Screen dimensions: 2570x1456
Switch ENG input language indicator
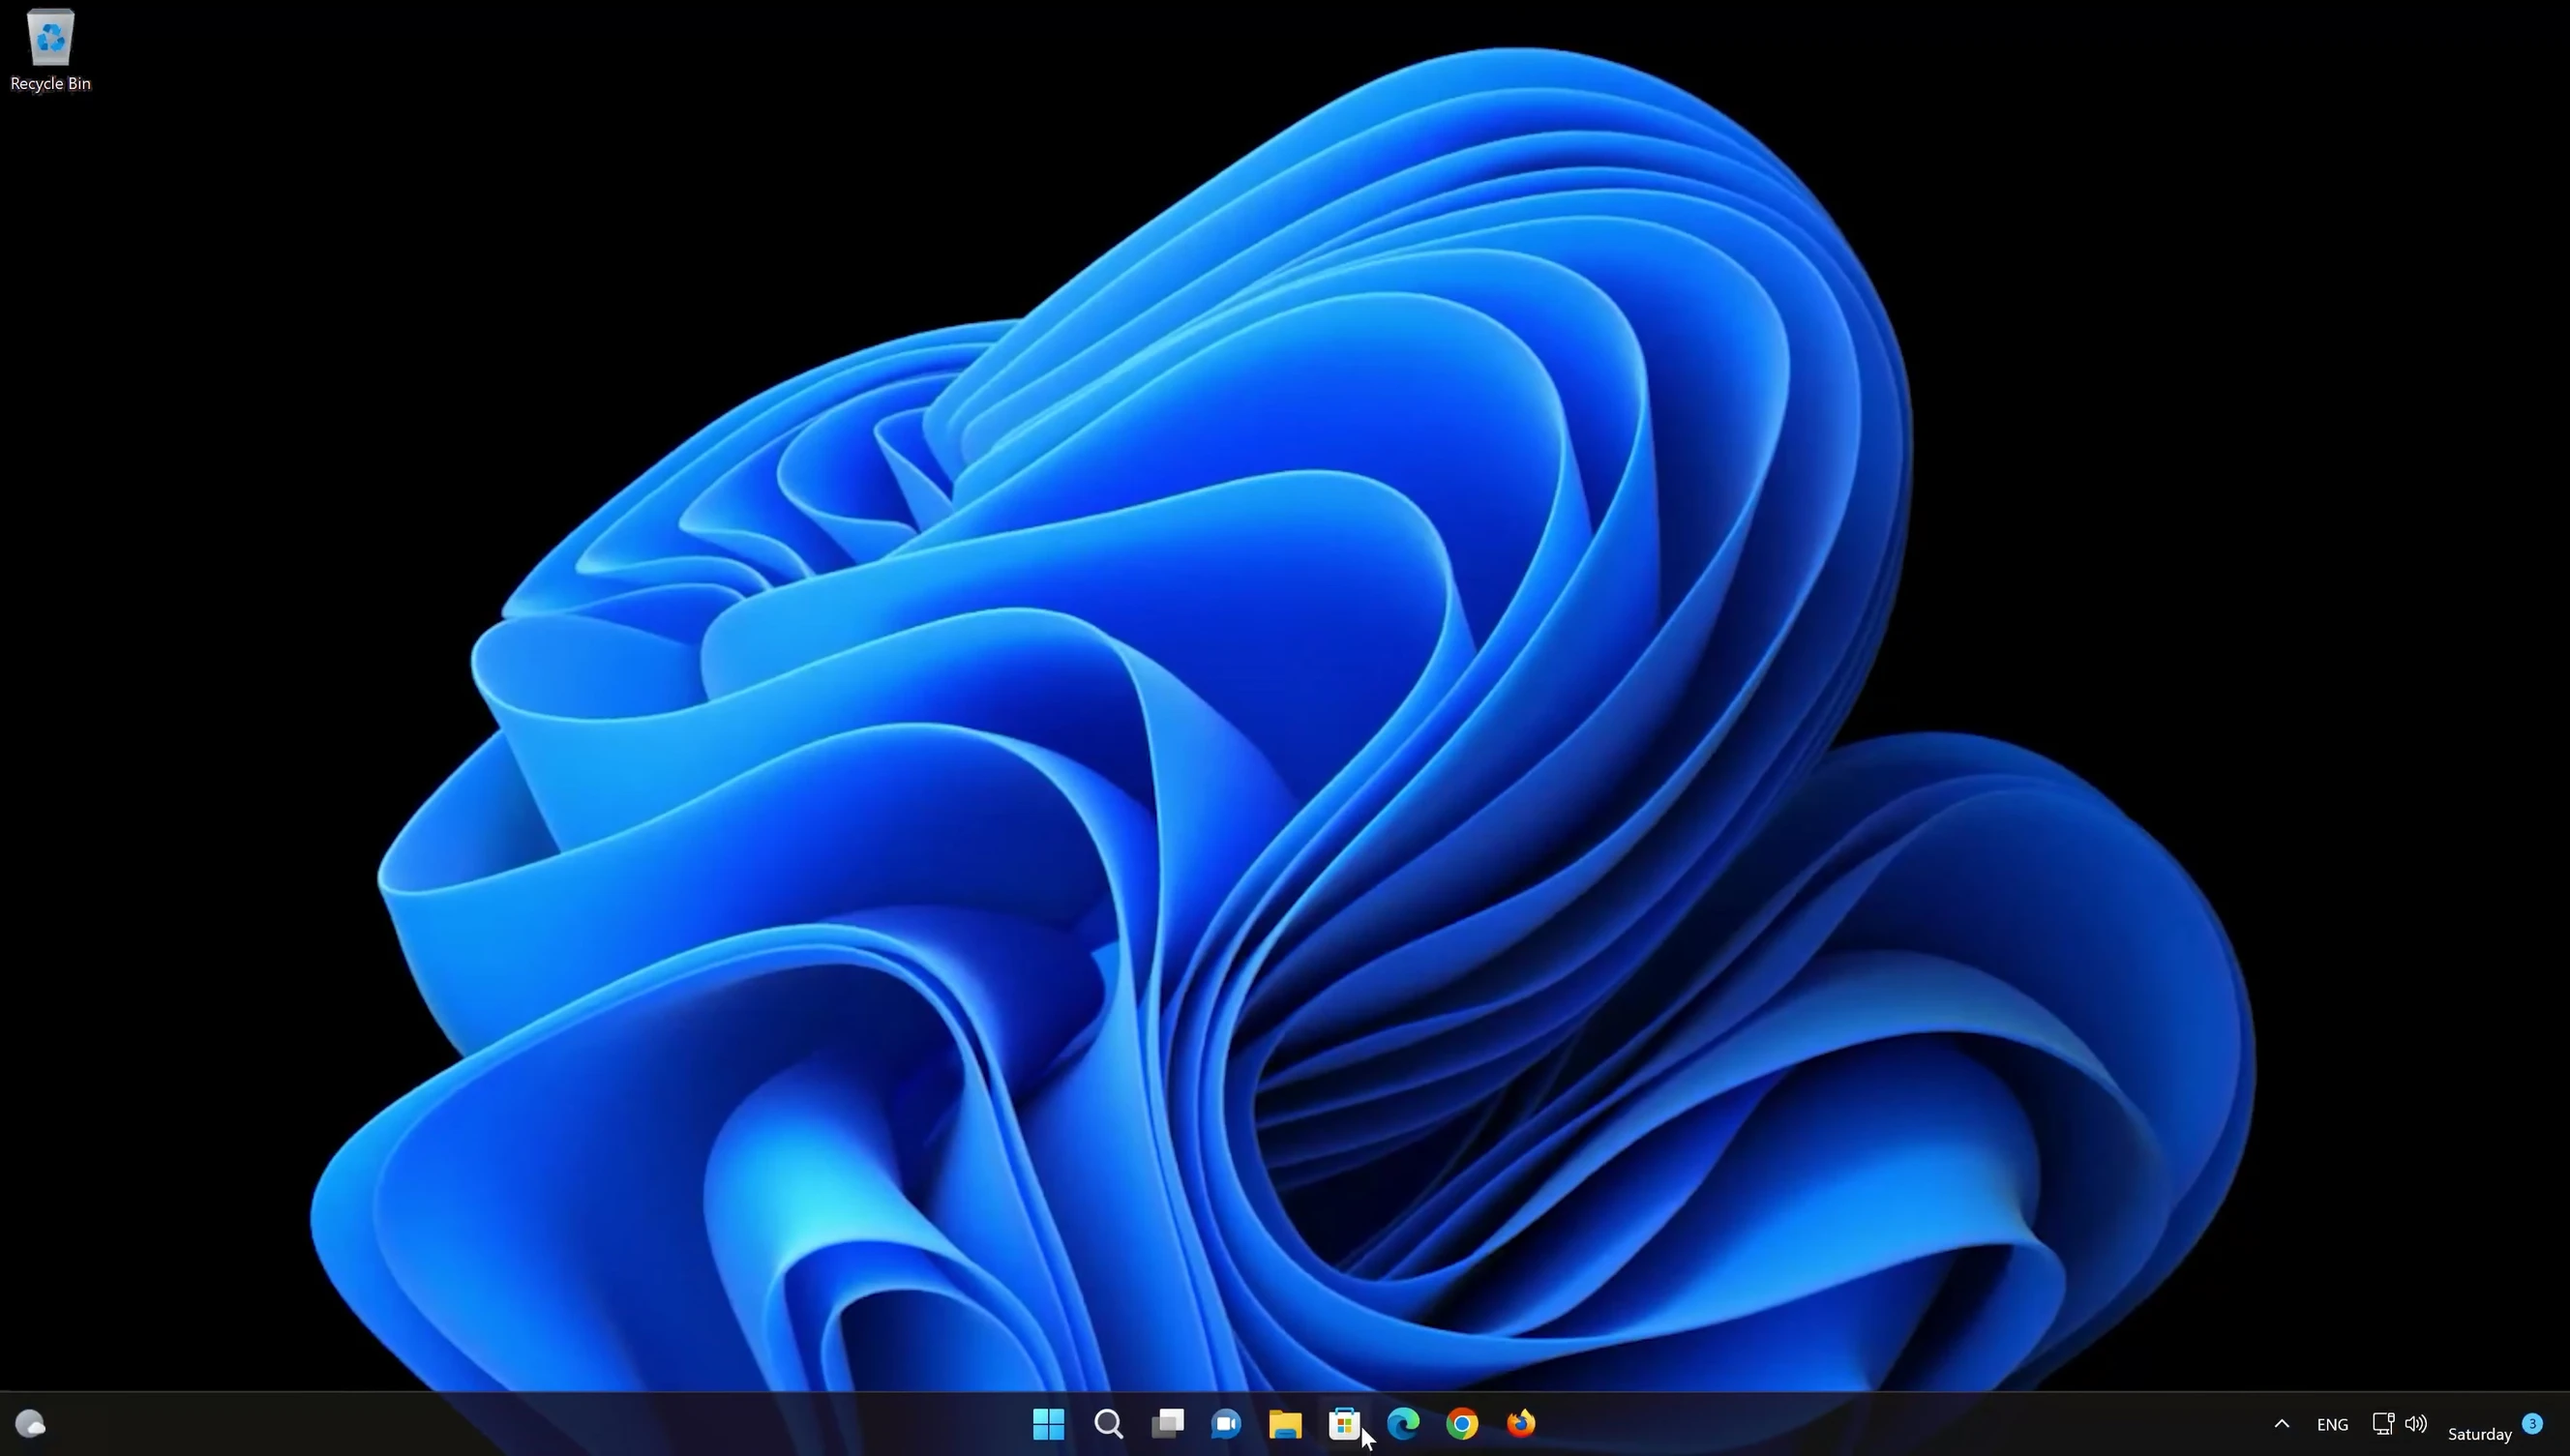click(2332, 1425)
